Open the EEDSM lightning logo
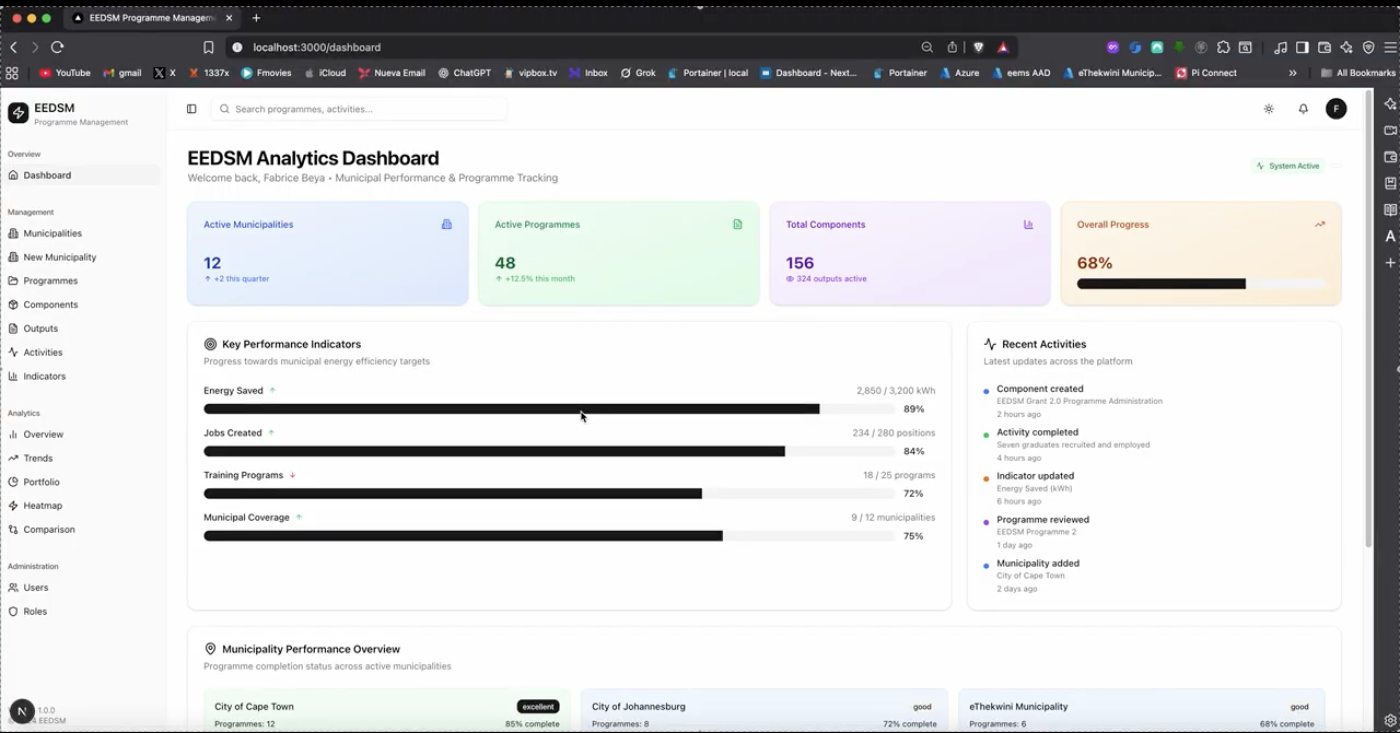Image resolution: width=1400 pixels, height=733 pixels. point(18,113)
